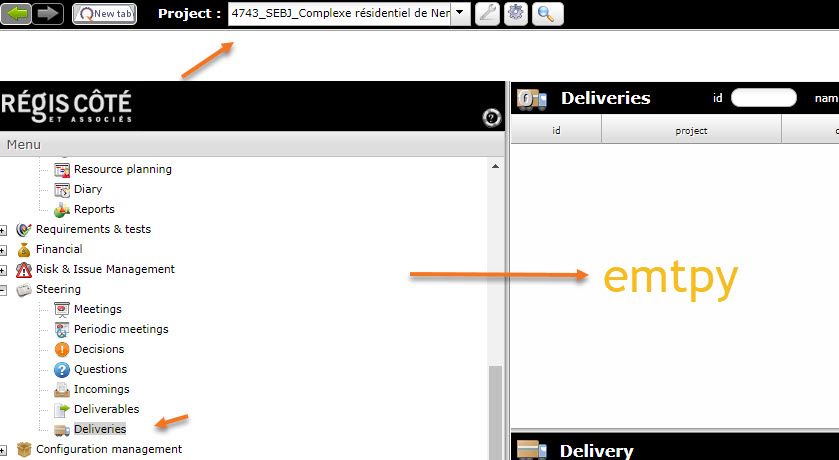Click the green back arrow button
Image resolution: width=839 pixels, height=460 pixels.
point(16,13)
